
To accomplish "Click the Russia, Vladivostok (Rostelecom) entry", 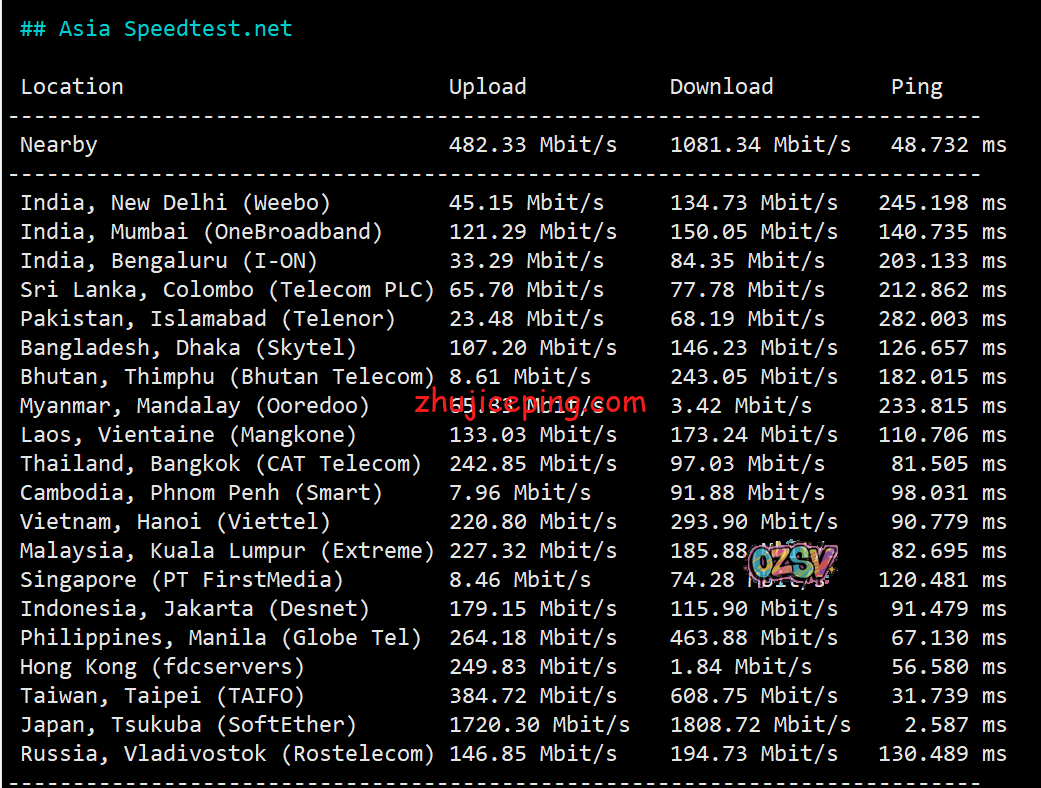I will point(227,754).
